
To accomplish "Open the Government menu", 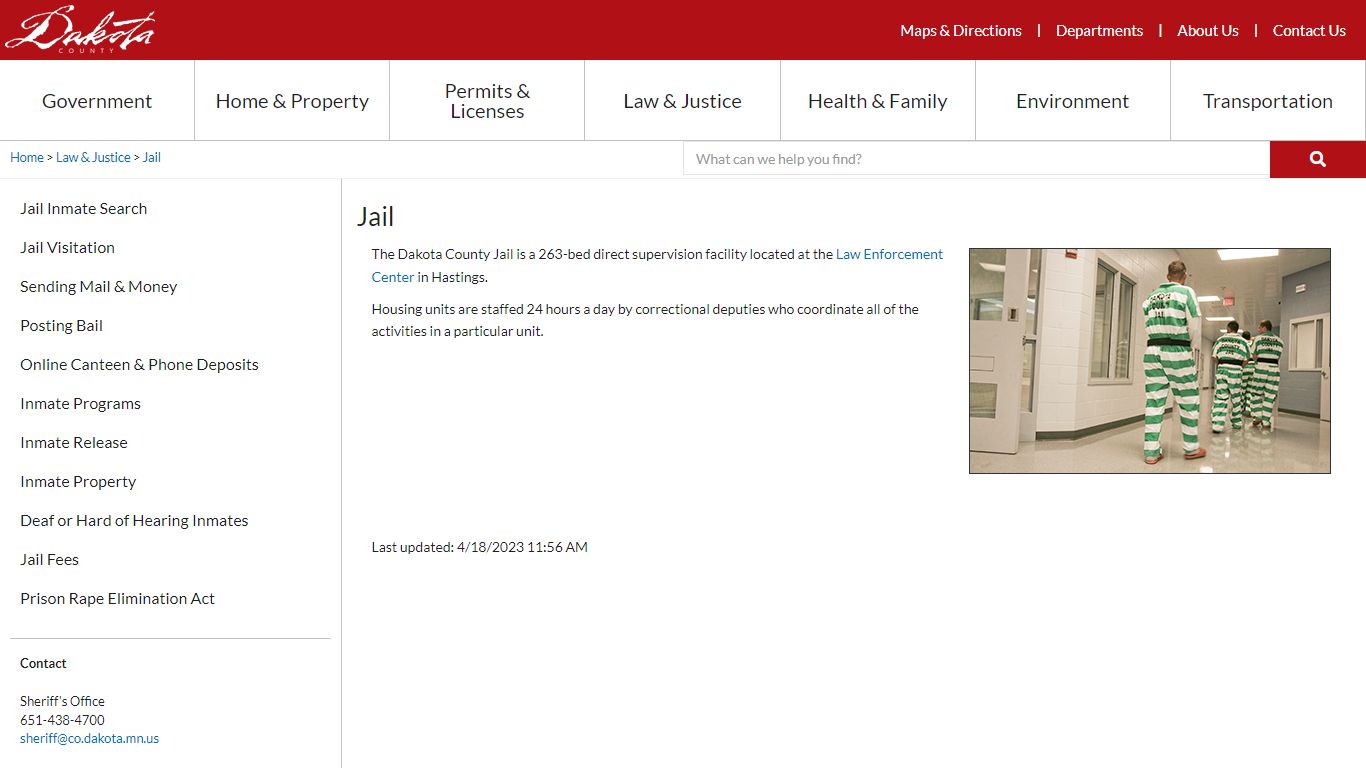I will point(97,101).
